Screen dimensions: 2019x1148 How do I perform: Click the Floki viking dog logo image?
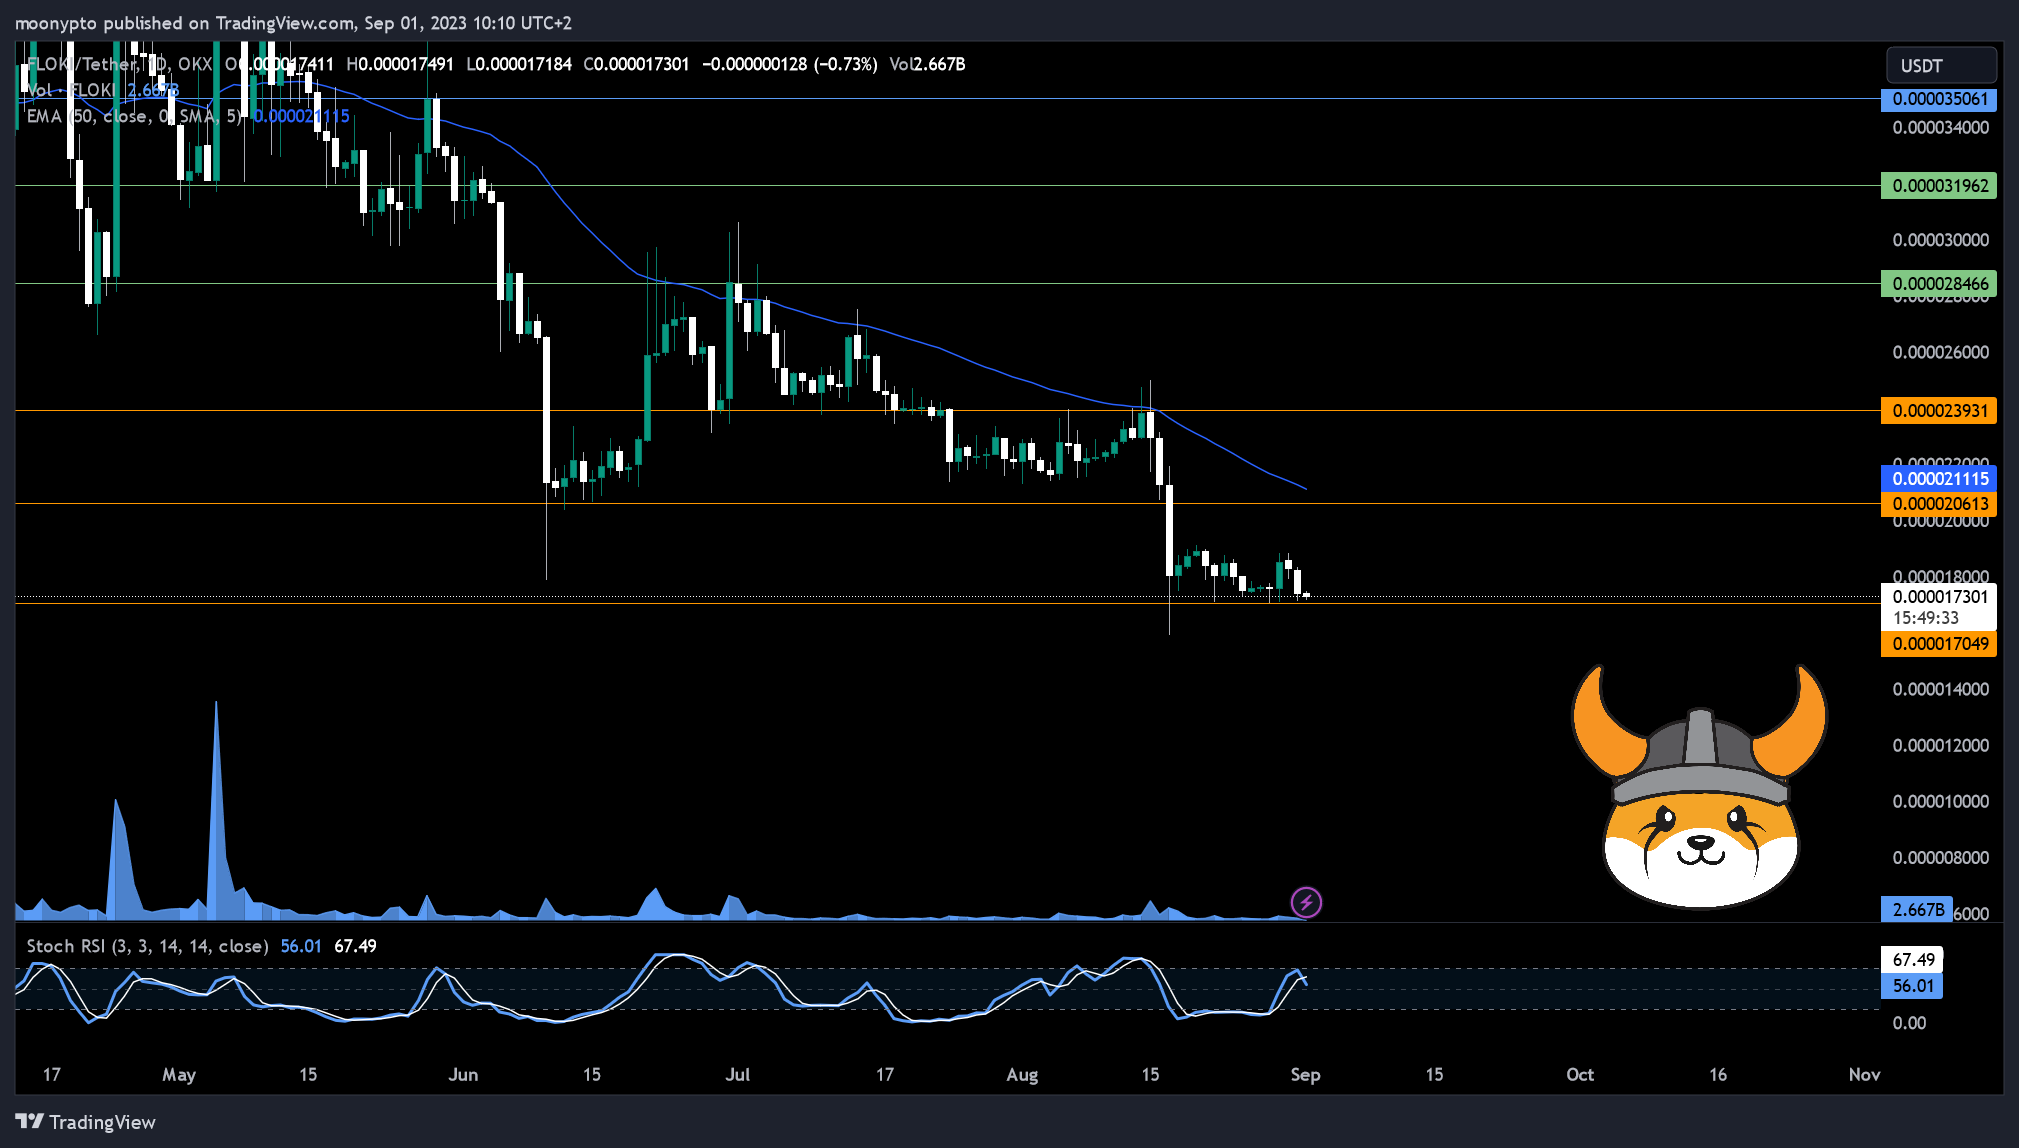pos(1699,787)
